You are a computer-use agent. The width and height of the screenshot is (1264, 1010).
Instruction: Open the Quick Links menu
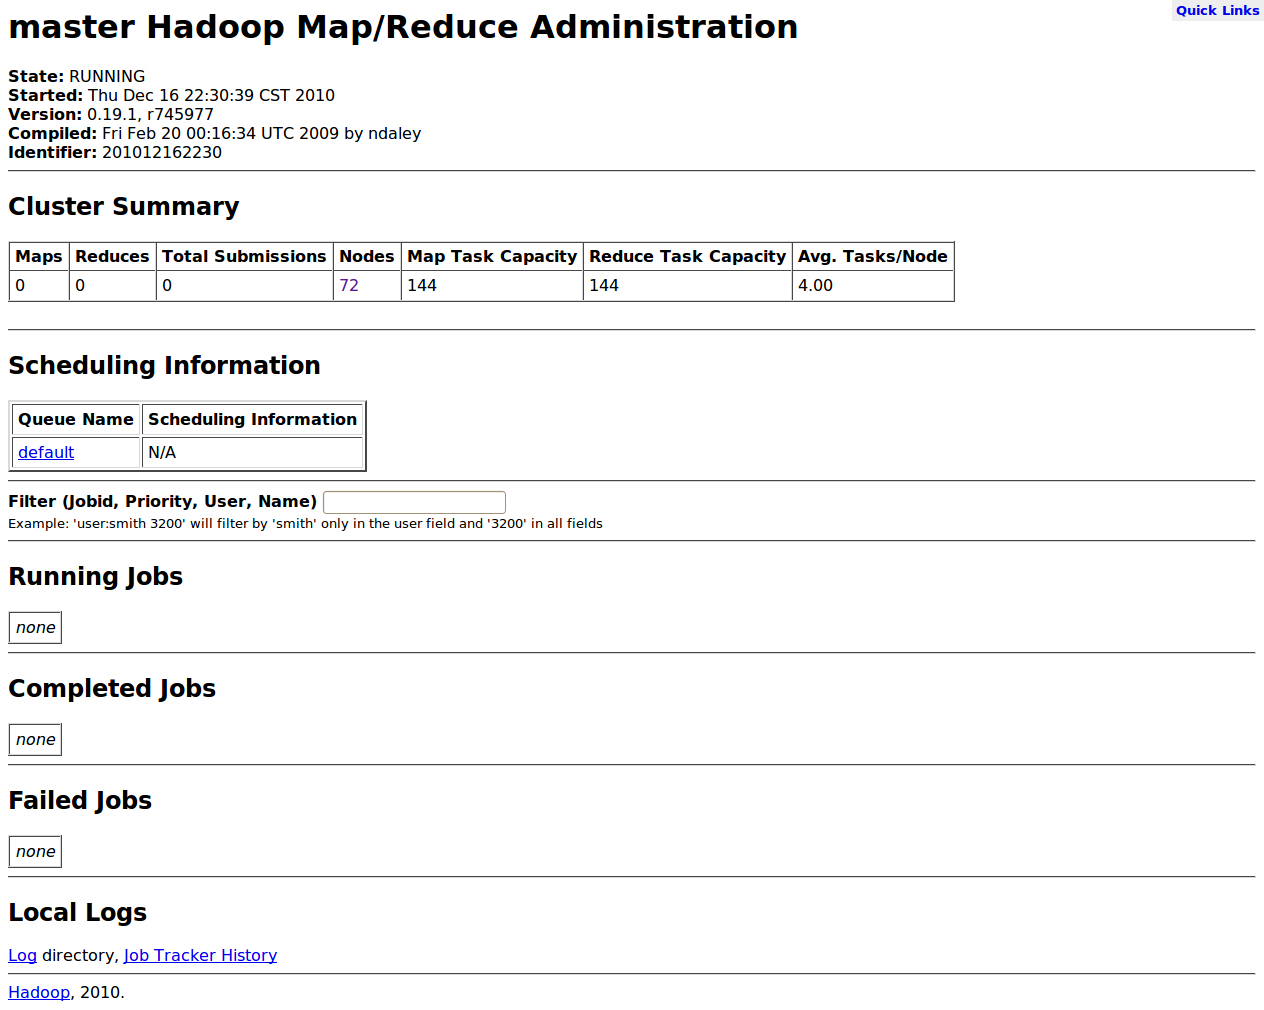[1217, 10]
